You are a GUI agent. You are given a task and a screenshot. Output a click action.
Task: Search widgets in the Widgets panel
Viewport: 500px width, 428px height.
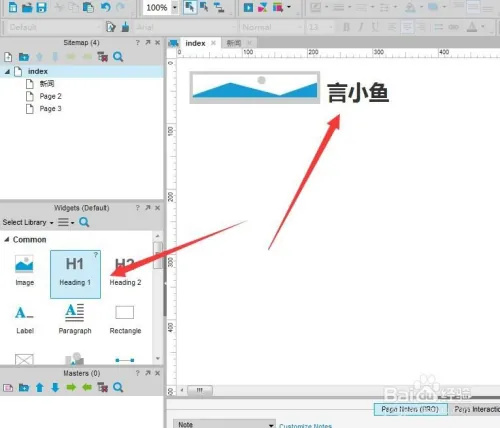pos(84,222)
